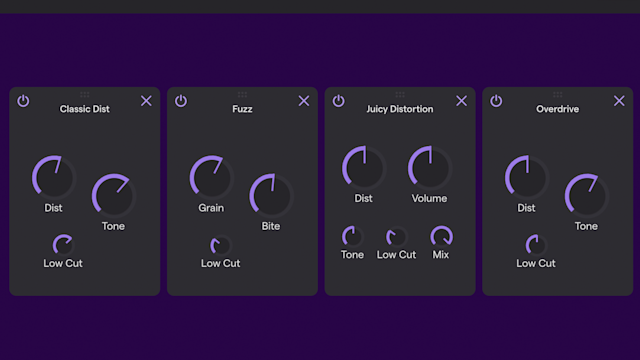Click the Volume knob in Juicy Distortion

click(430, 168)
